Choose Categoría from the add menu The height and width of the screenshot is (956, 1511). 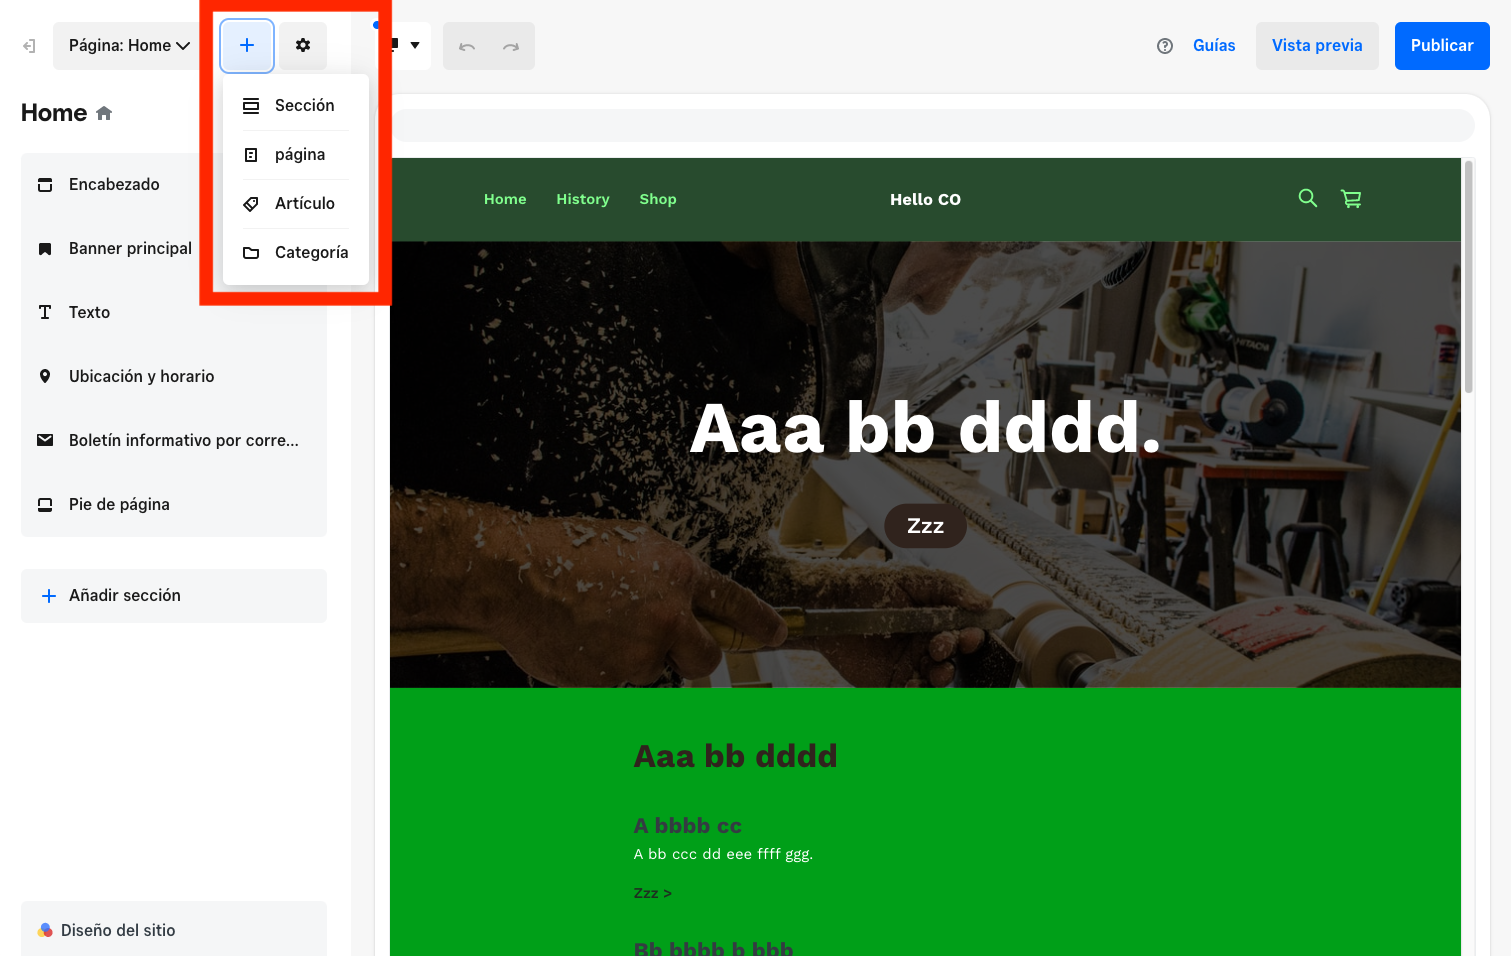pyautogui.click(x=295, y=253)
